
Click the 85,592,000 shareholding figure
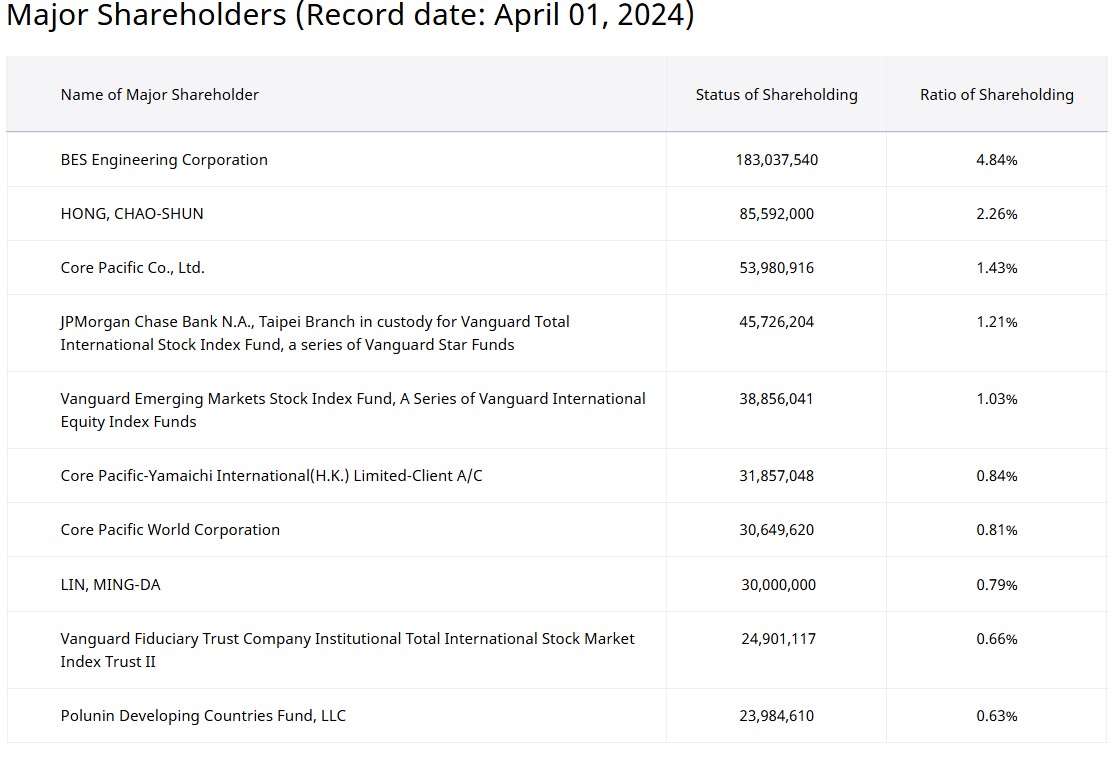[x=776, y=214]
